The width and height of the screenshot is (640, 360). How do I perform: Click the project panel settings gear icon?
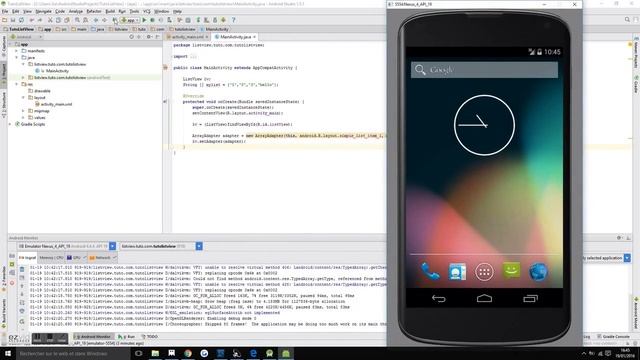point(149,37)
